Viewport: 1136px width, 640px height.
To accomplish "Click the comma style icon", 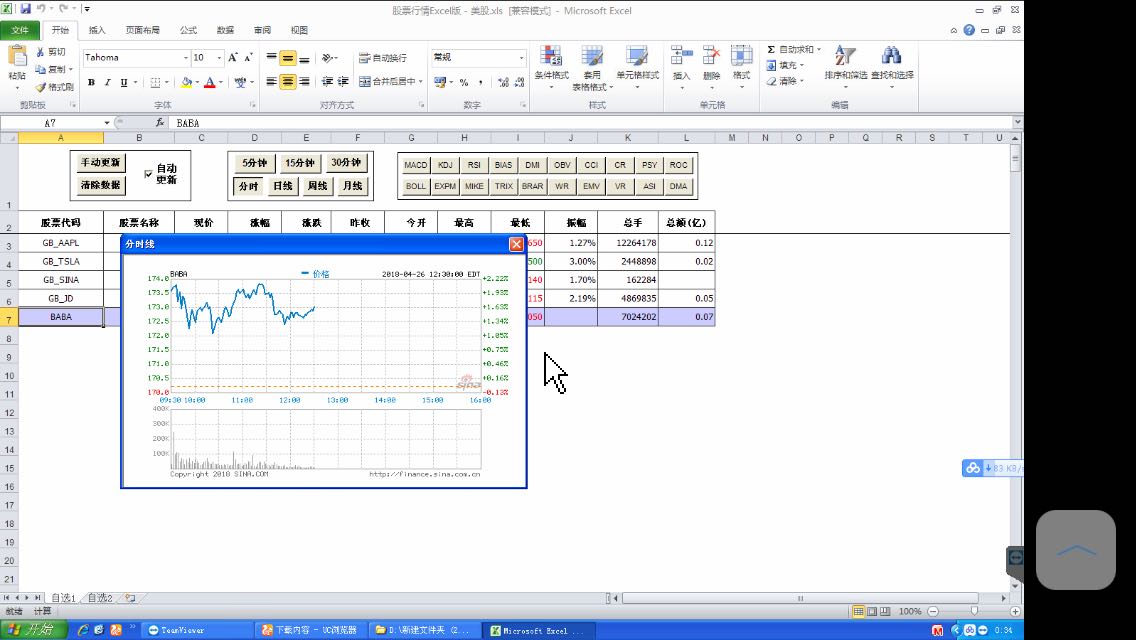I will 480,83.
